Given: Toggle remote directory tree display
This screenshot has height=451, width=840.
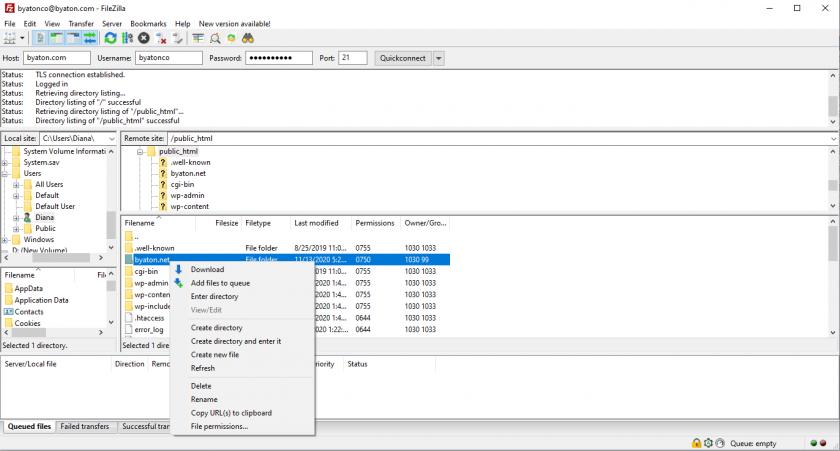Looking at the screenshot, I should click(73, 38).
